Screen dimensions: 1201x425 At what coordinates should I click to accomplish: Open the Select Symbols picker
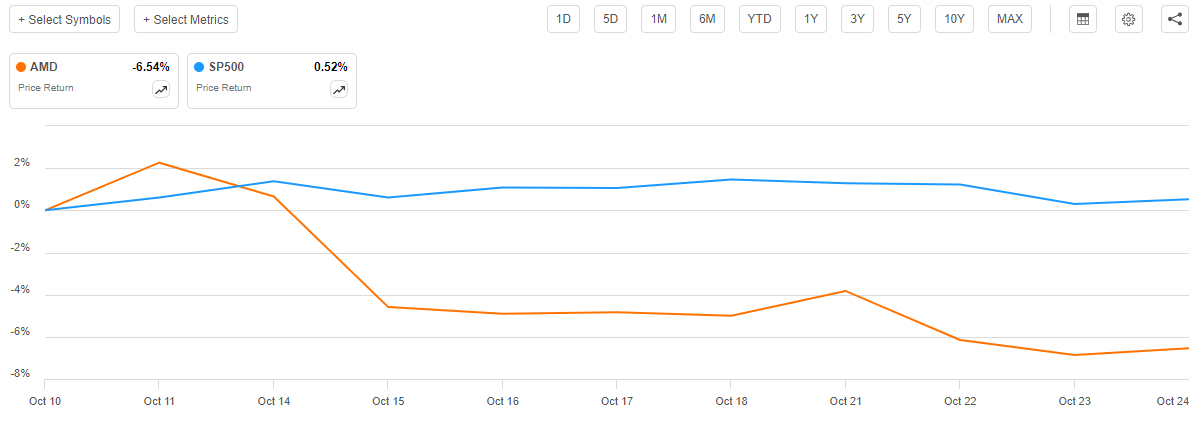pyautogui.click(x=65, y=19)
